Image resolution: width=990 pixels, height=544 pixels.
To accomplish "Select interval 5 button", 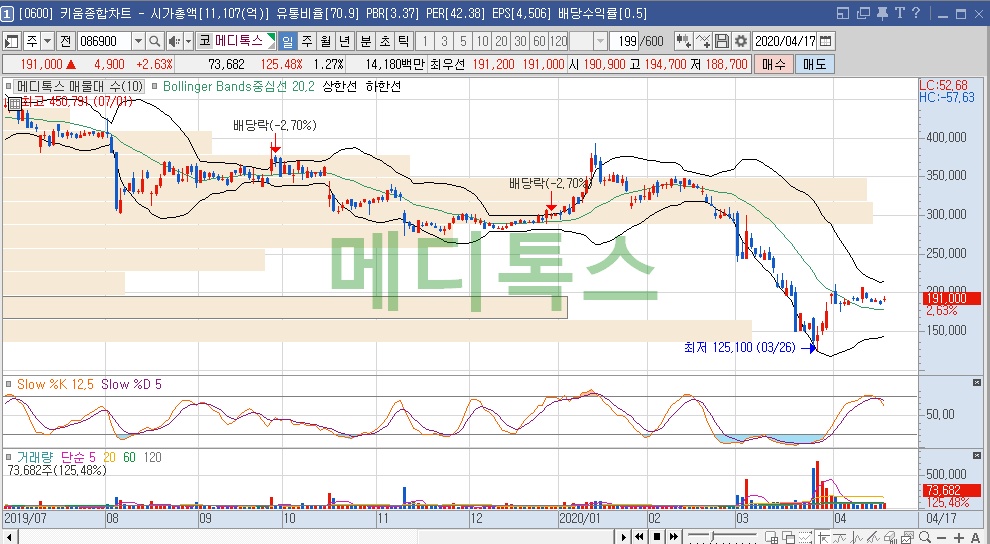I will pos(463,42).
